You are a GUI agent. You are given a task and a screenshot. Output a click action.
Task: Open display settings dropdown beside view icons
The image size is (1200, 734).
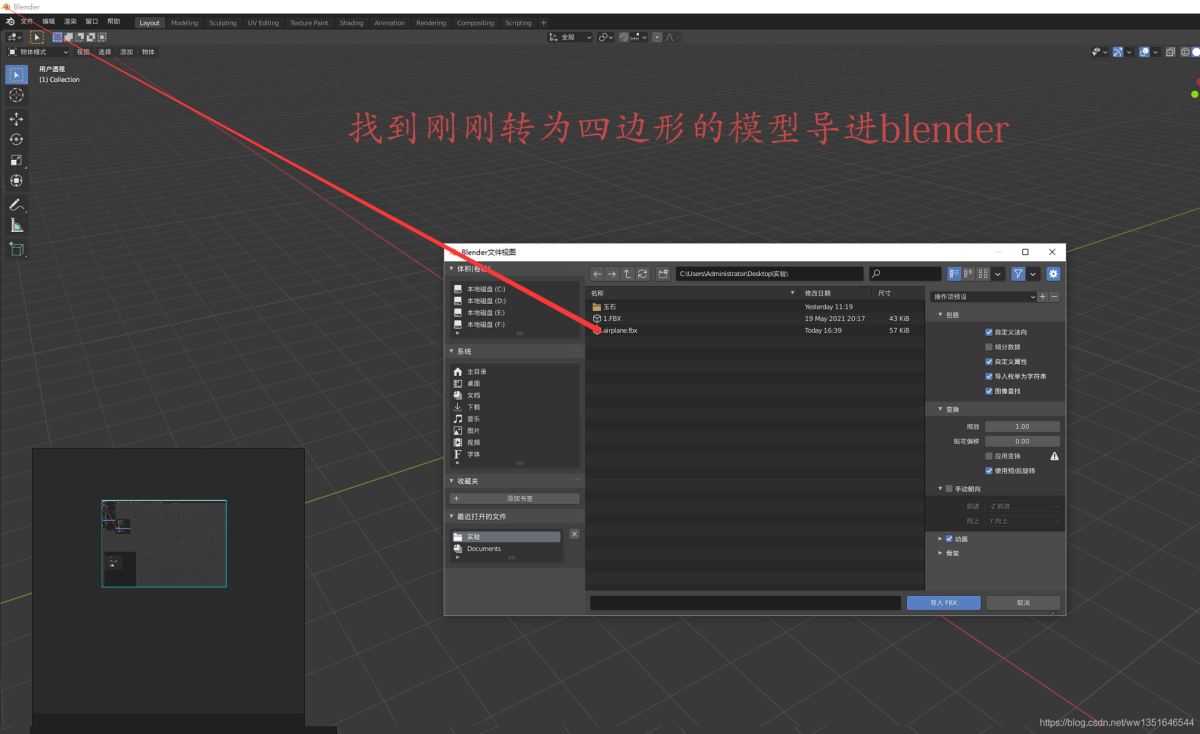click(x=998, y=274)
